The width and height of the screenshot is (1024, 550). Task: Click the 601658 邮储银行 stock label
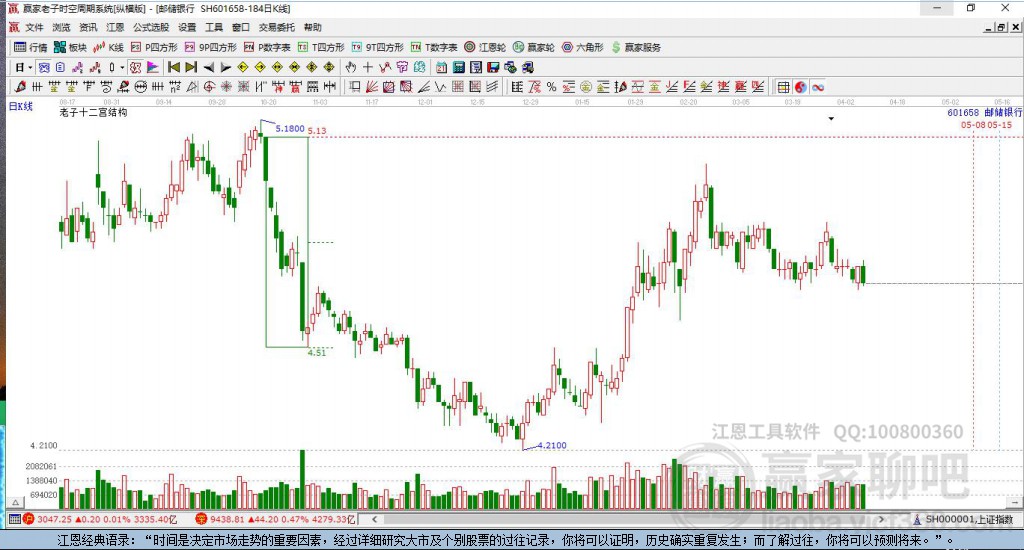tap(984, 112)
